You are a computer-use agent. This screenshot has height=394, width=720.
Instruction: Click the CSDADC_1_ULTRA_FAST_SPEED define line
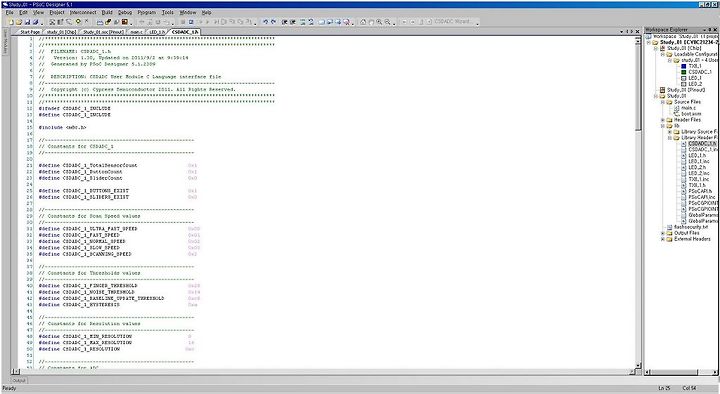tap(119, 229)
